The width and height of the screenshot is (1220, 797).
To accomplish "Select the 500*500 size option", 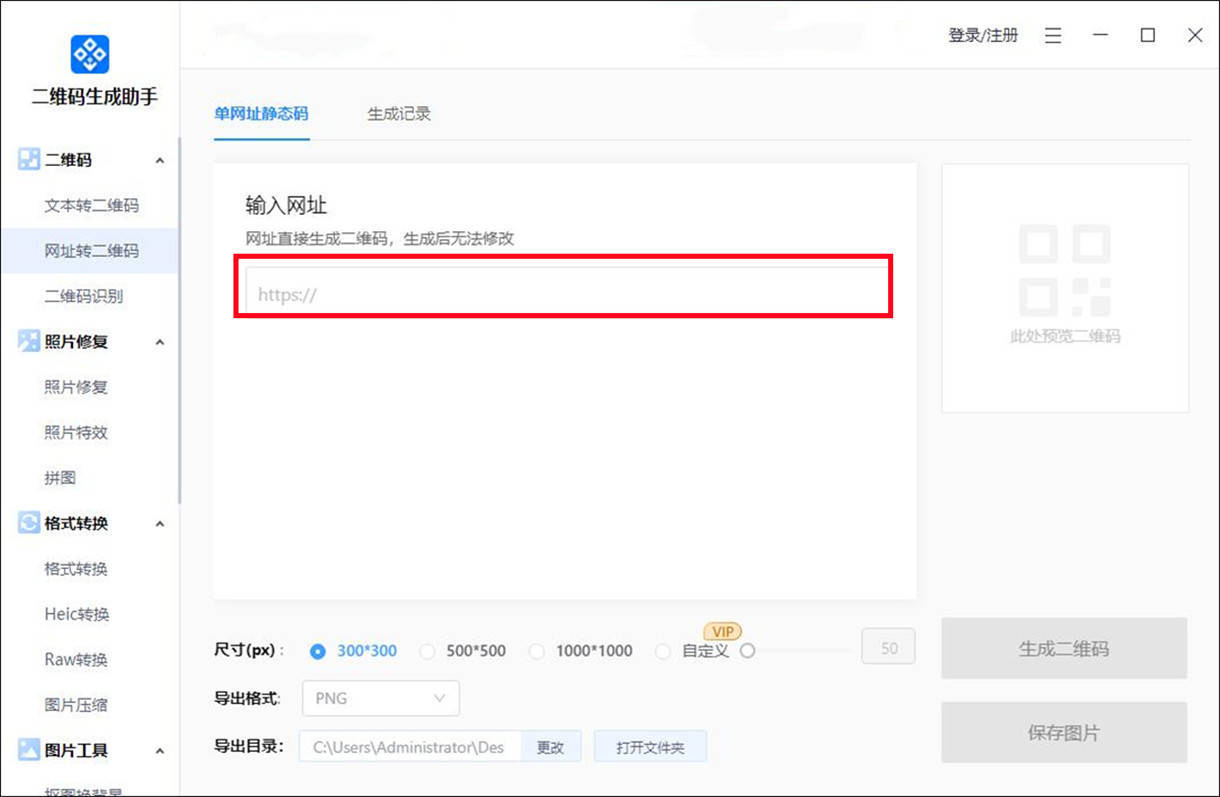I will 429,650.
